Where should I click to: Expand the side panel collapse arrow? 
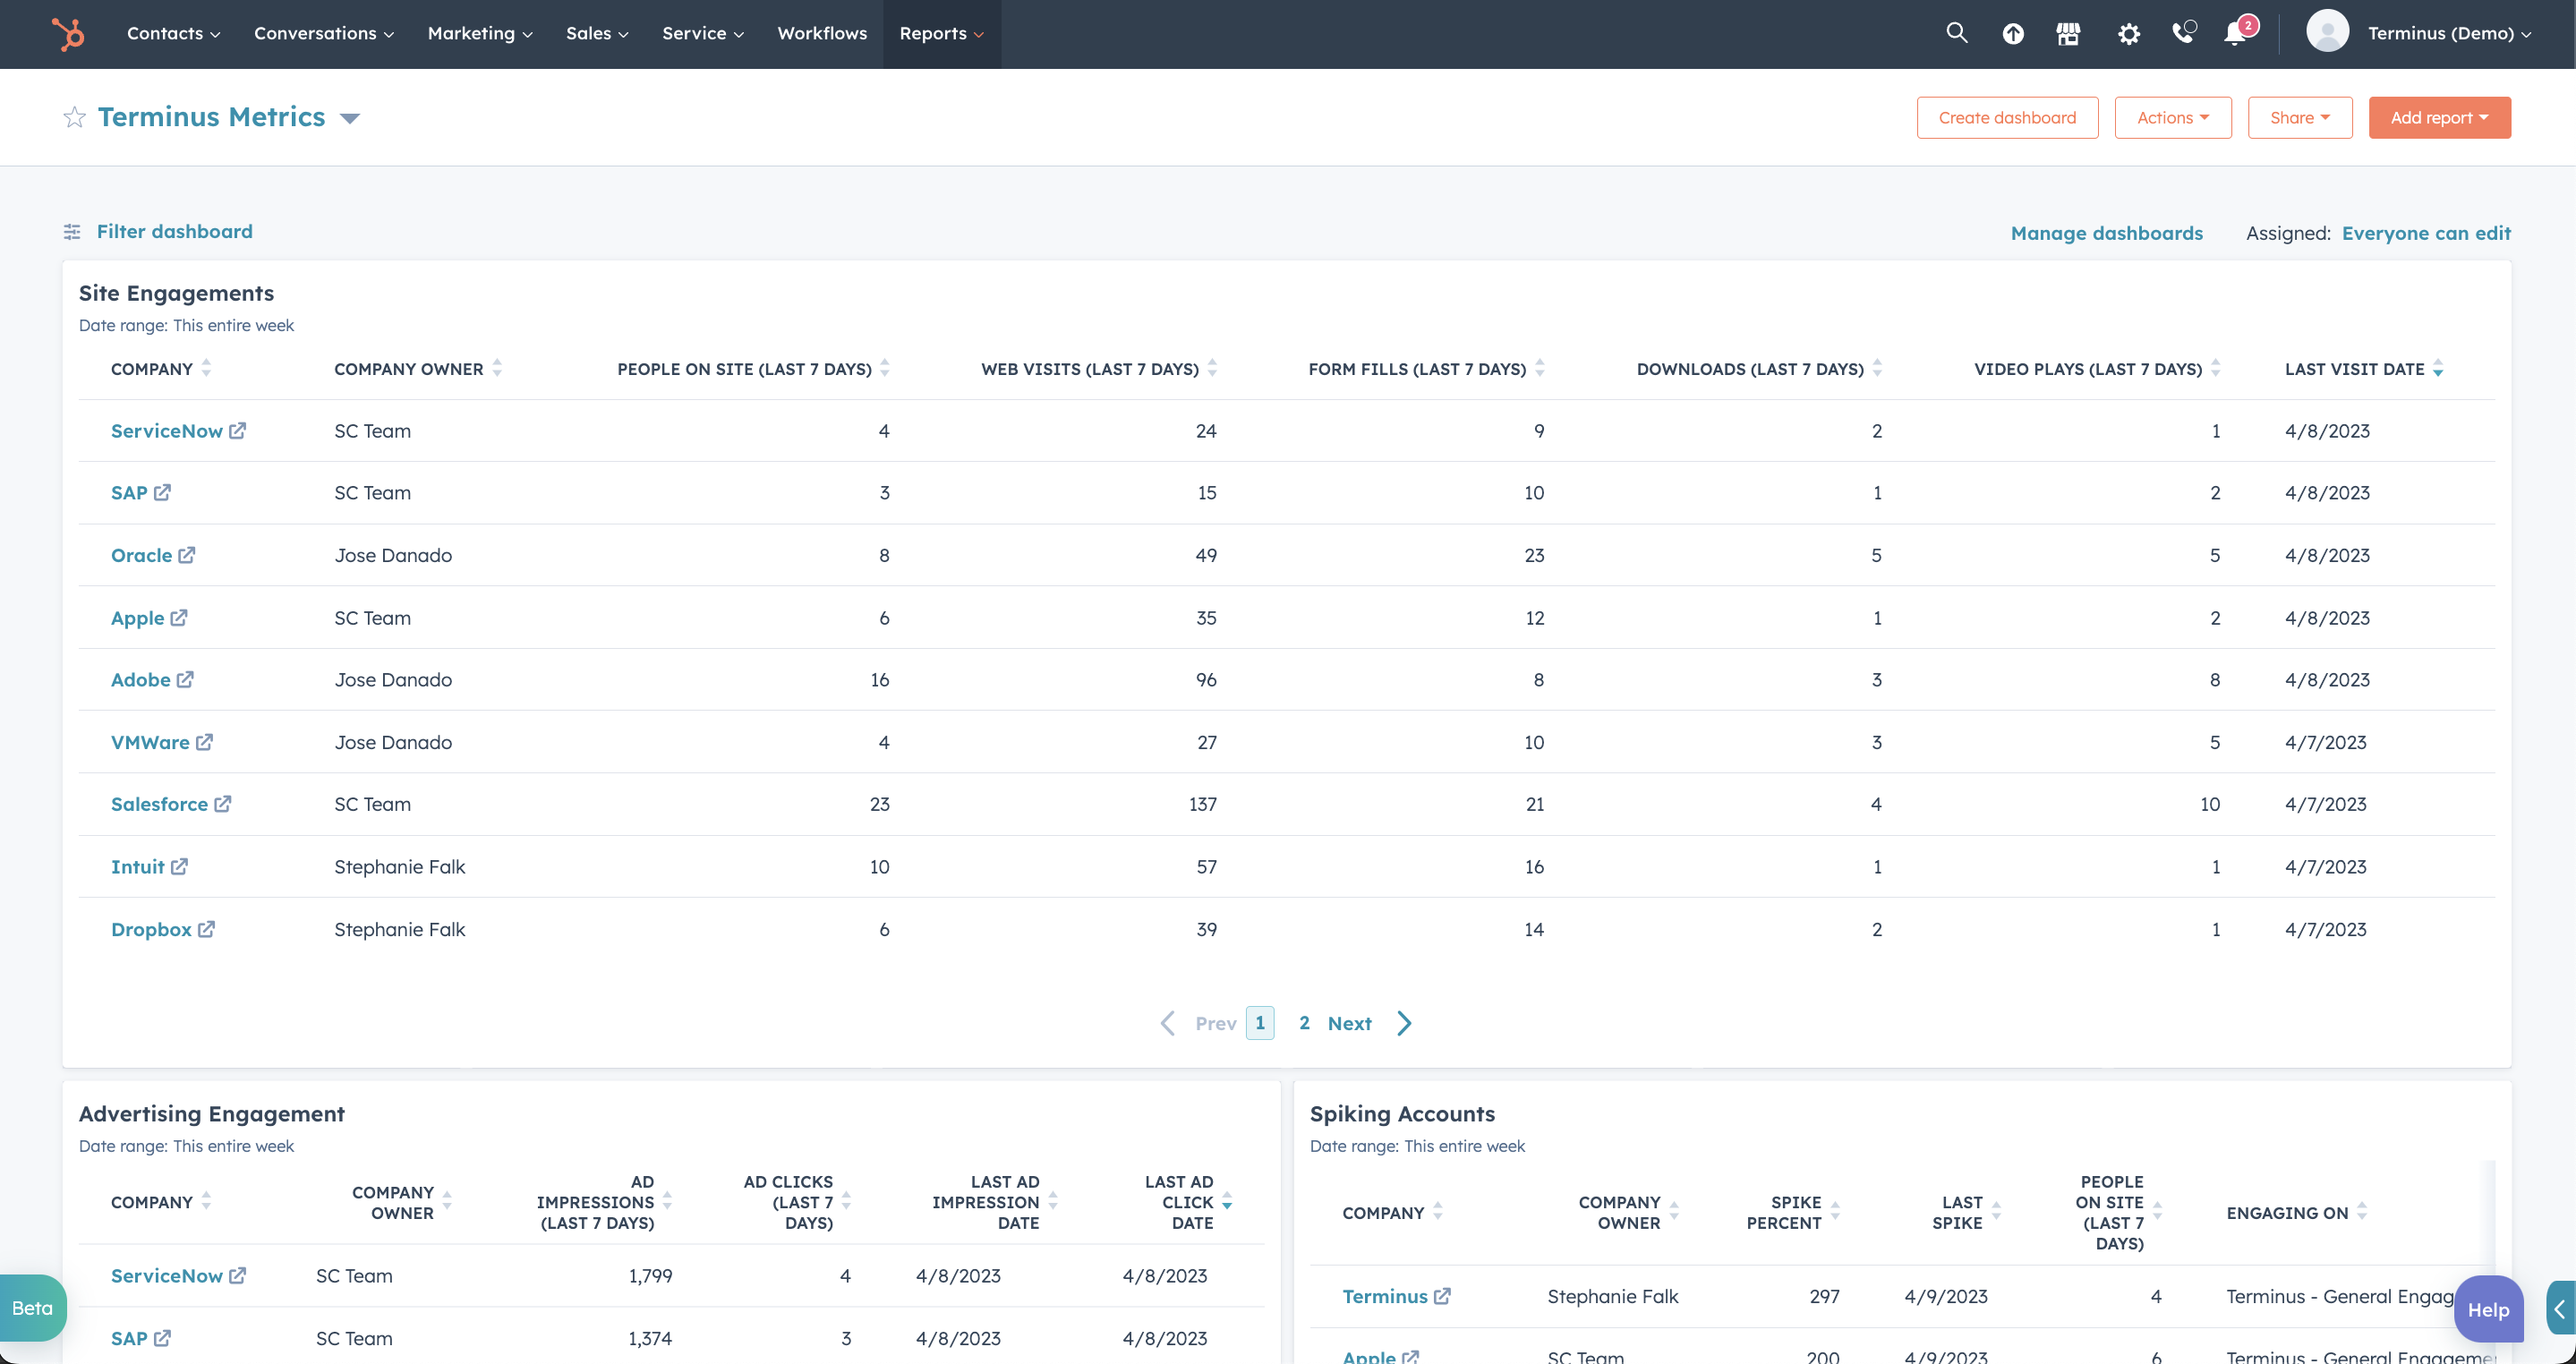click(2560, 1309)
